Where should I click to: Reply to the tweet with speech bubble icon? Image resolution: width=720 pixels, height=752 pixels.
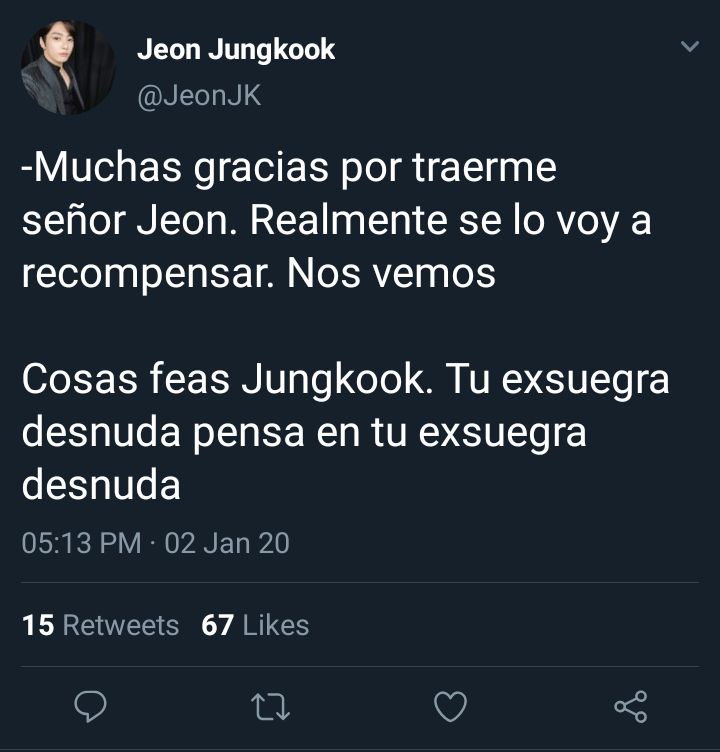tap(90, 706)
